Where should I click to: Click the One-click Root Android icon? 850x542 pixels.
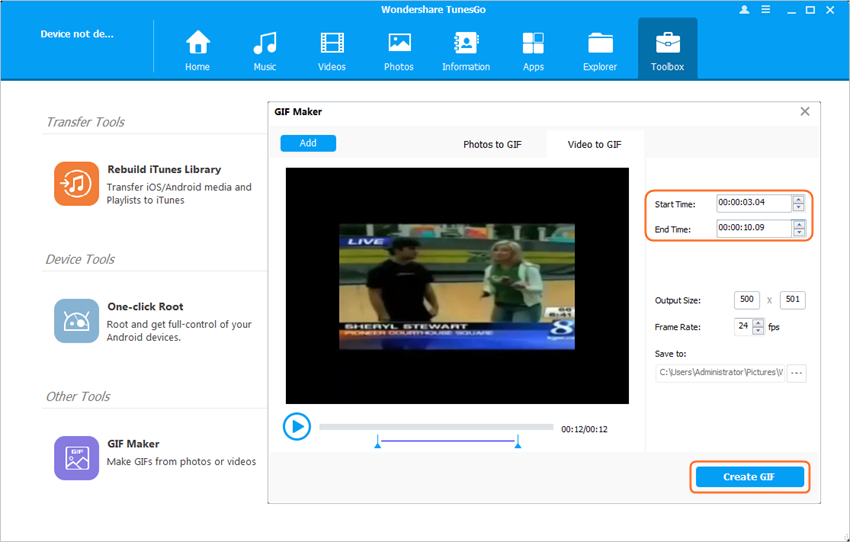tap(76, 321)
